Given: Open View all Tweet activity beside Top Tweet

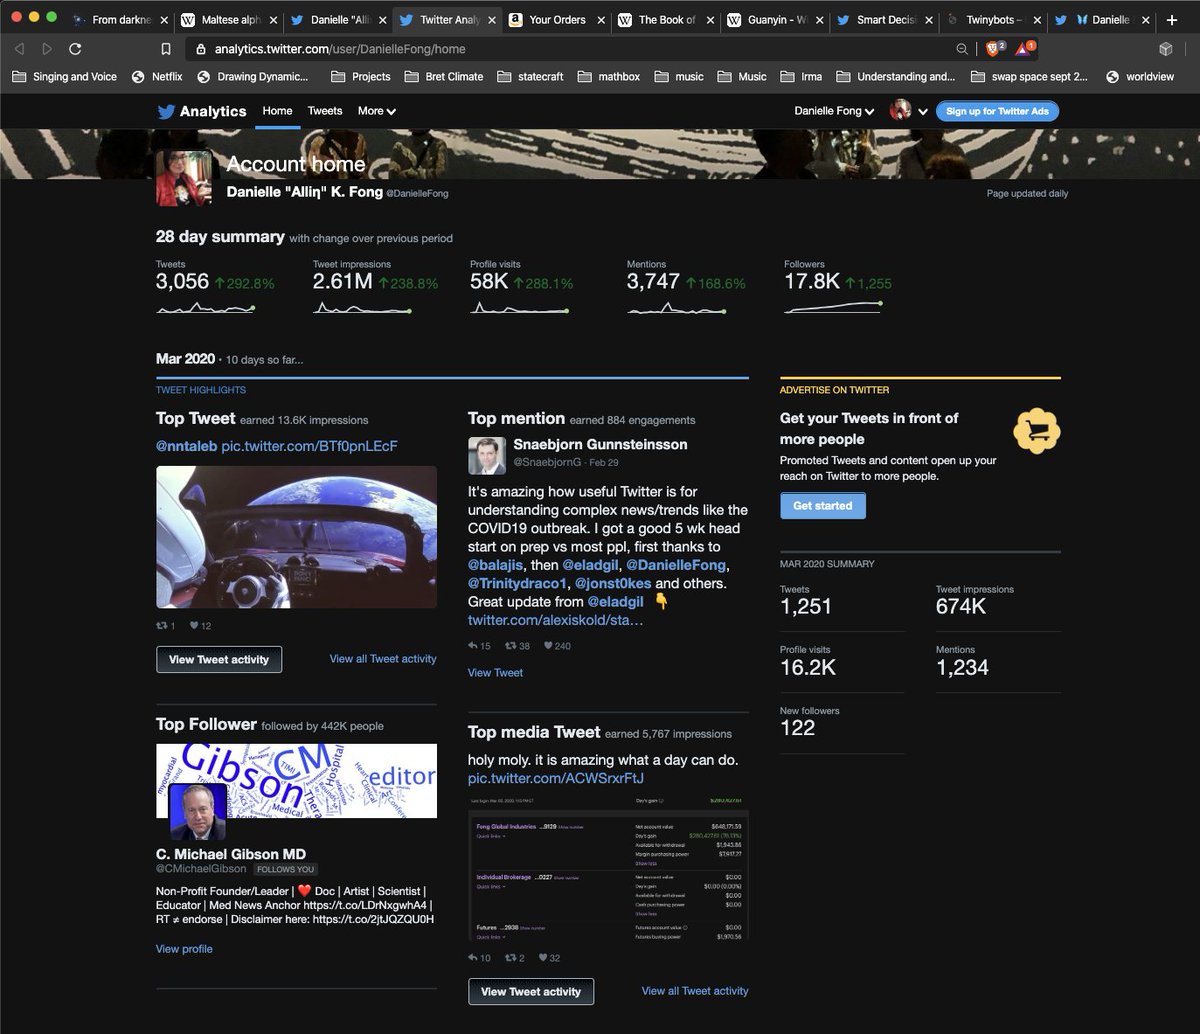Looking at the screenshot, I should coord(383,659).
